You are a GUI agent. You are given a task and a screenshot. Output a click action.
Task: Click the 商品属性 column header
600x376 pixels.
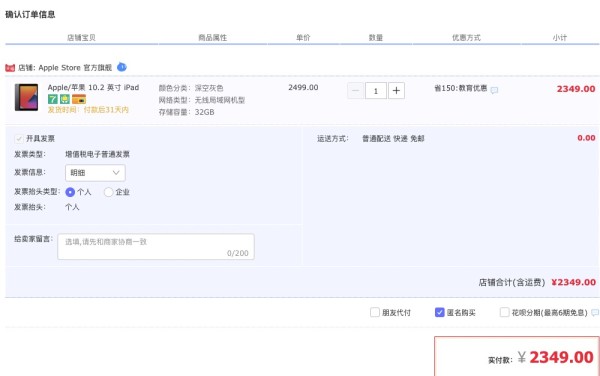point(212,37)
